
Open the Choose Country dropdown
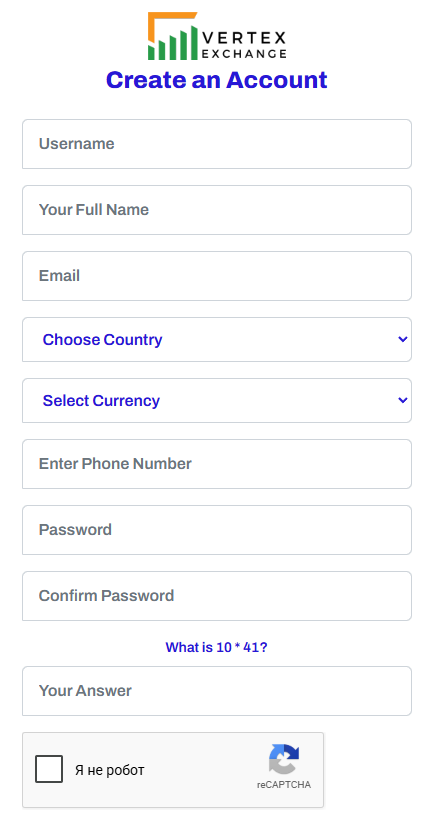click(217, 339)
